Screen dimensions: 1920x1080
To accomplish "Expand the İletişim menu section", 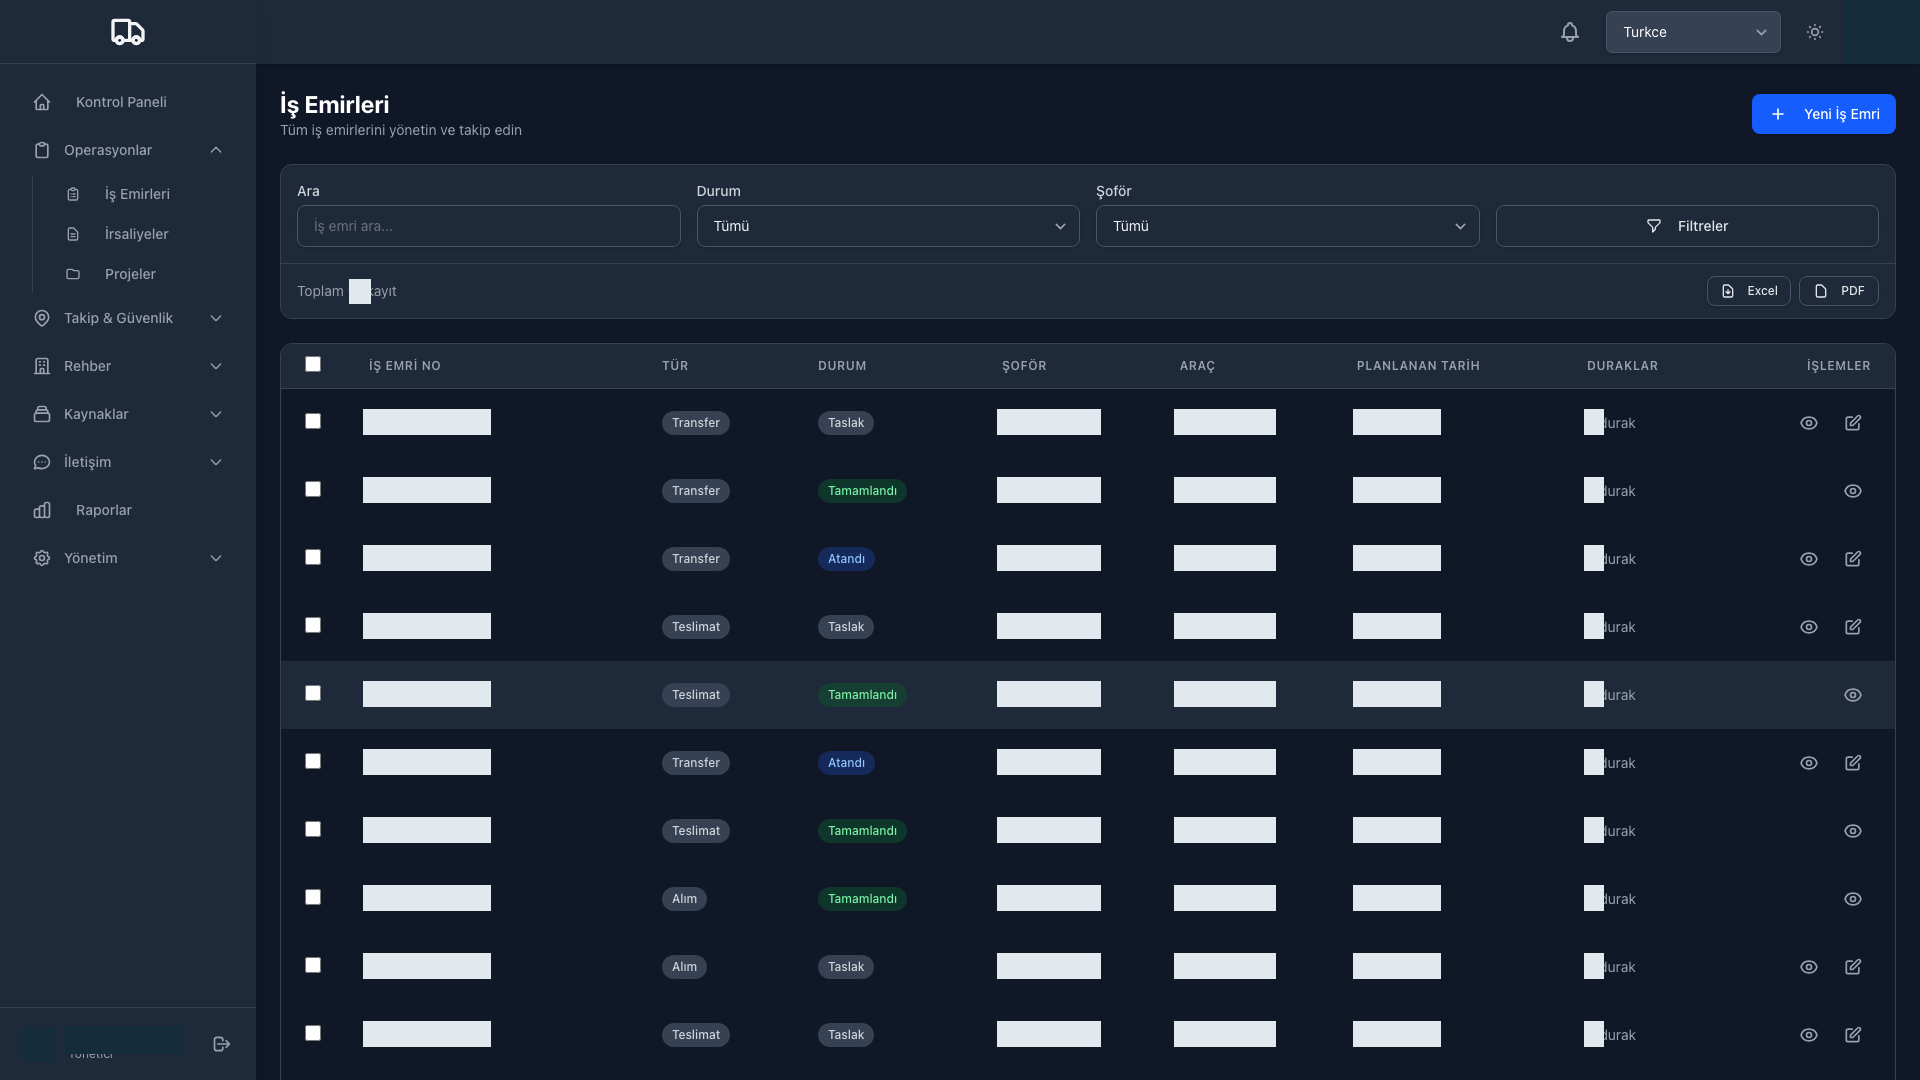I will coord(128,462).
